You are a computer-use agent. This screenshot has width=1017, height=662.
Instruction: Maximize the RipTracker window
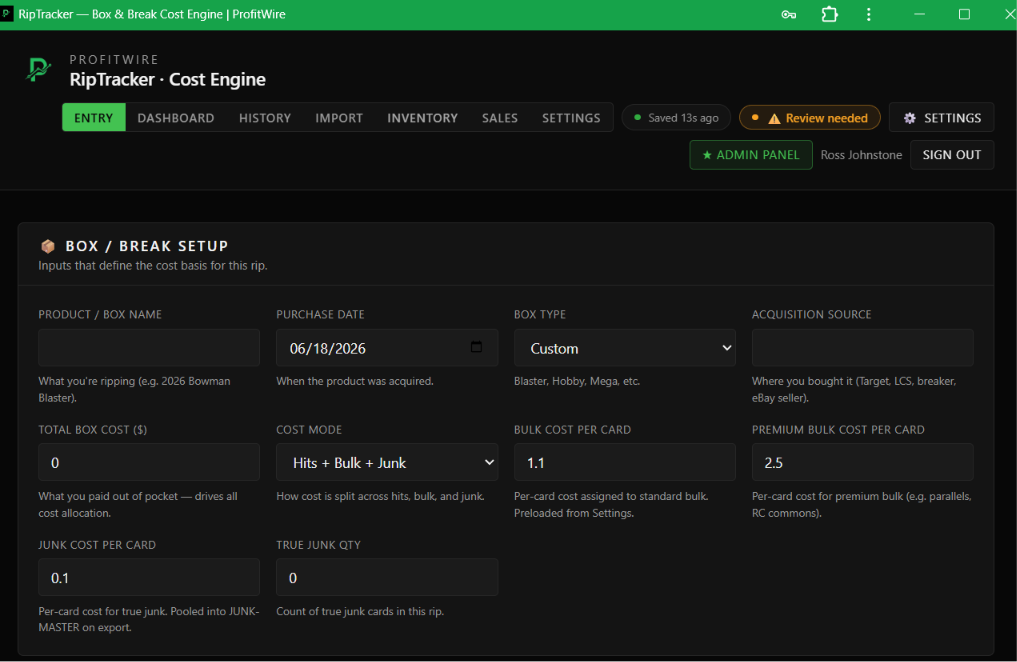click(964, 14)
